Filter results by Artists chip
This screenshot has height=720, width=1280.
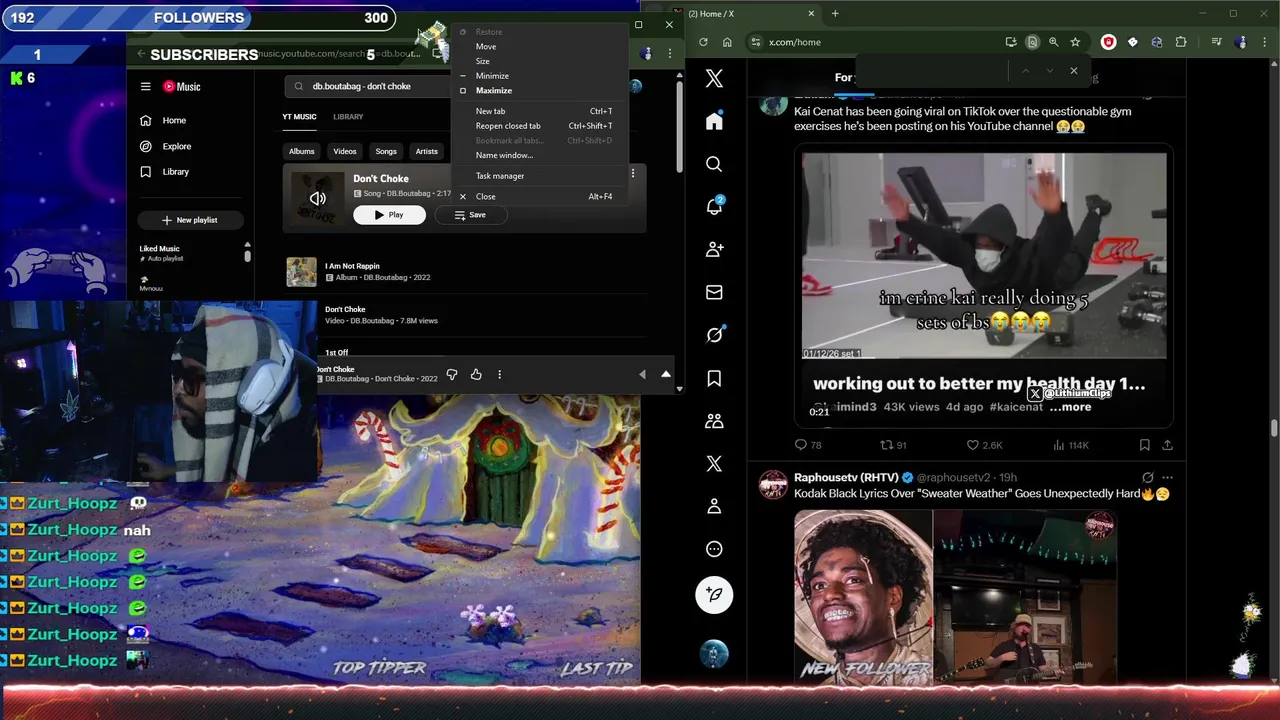pyautogui.click(x=427, y=151)
